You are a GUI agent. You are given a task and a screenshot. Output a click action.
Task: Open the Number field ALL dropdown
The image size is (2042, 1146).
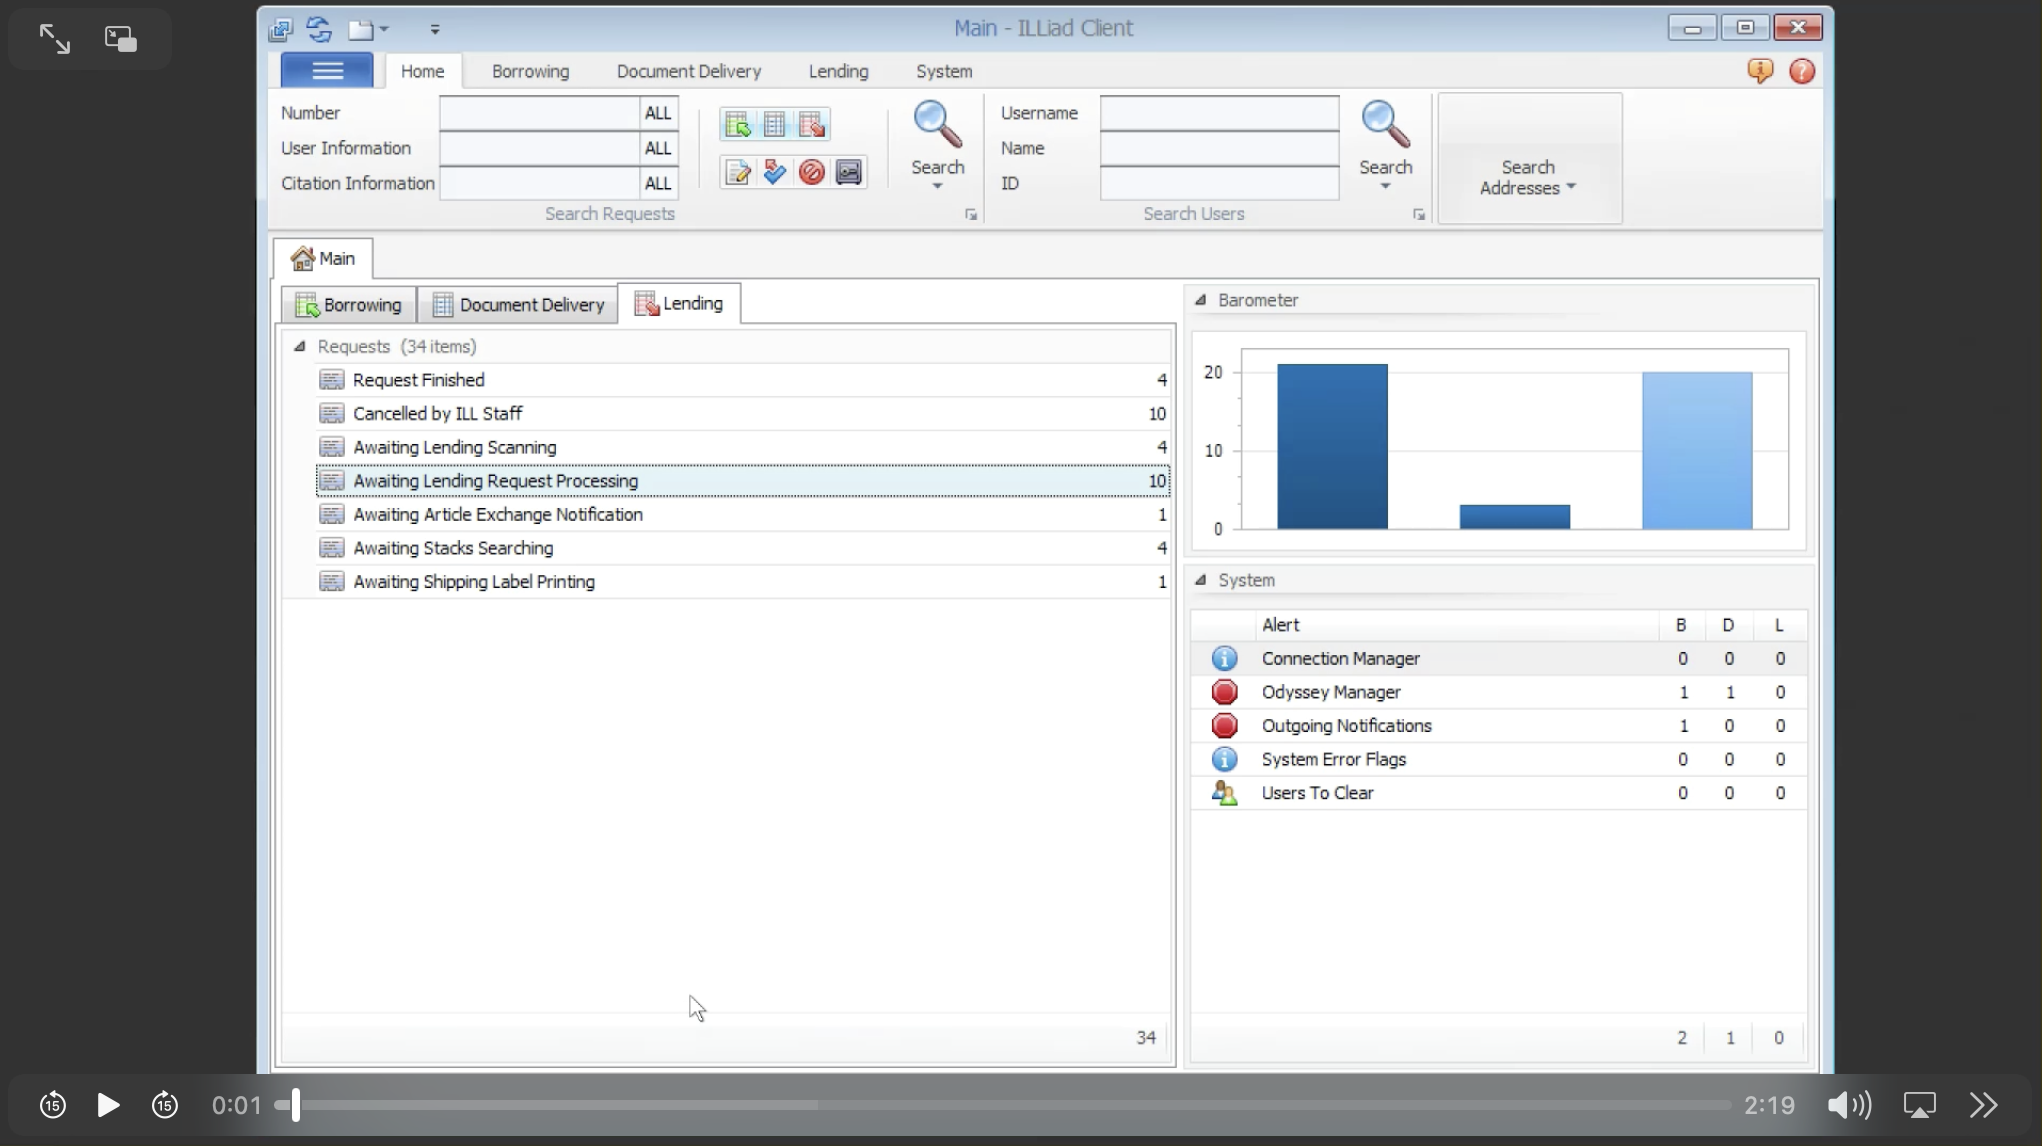pyautogui.click(x=658, y=113)
